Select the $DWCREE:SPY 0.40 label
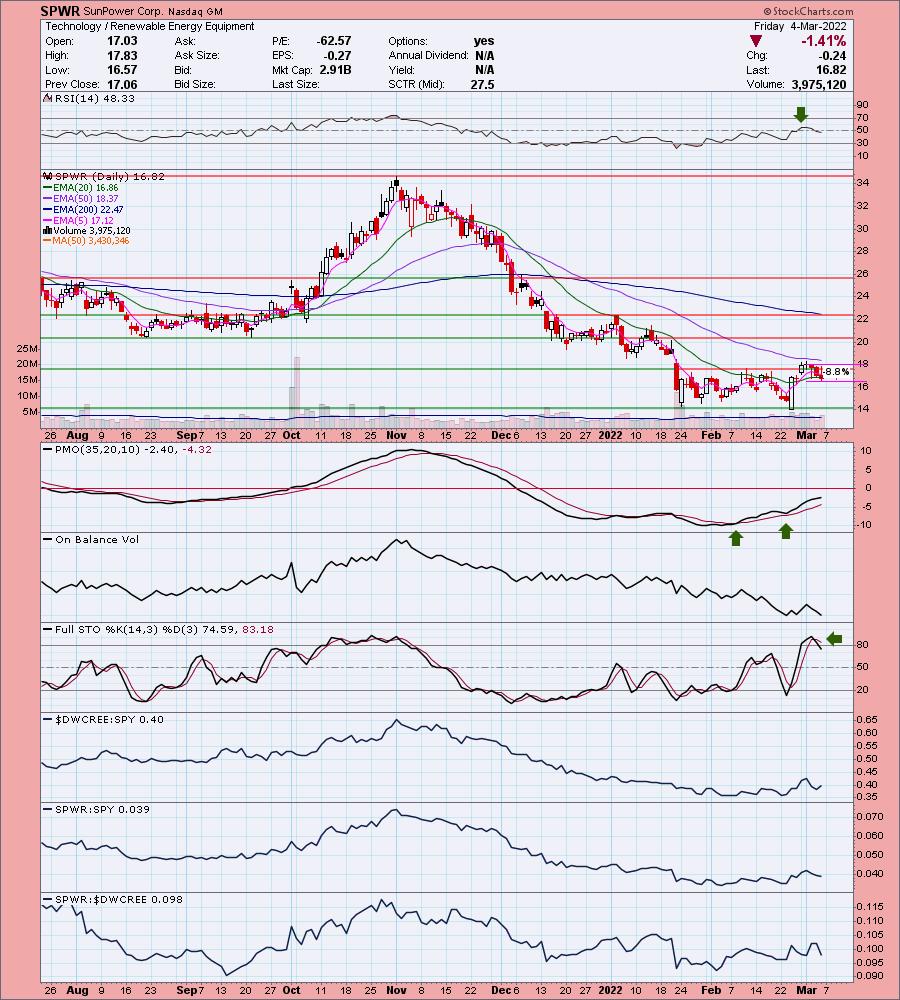The height and width of the screenshot is (1000, 900). [103, 719]
